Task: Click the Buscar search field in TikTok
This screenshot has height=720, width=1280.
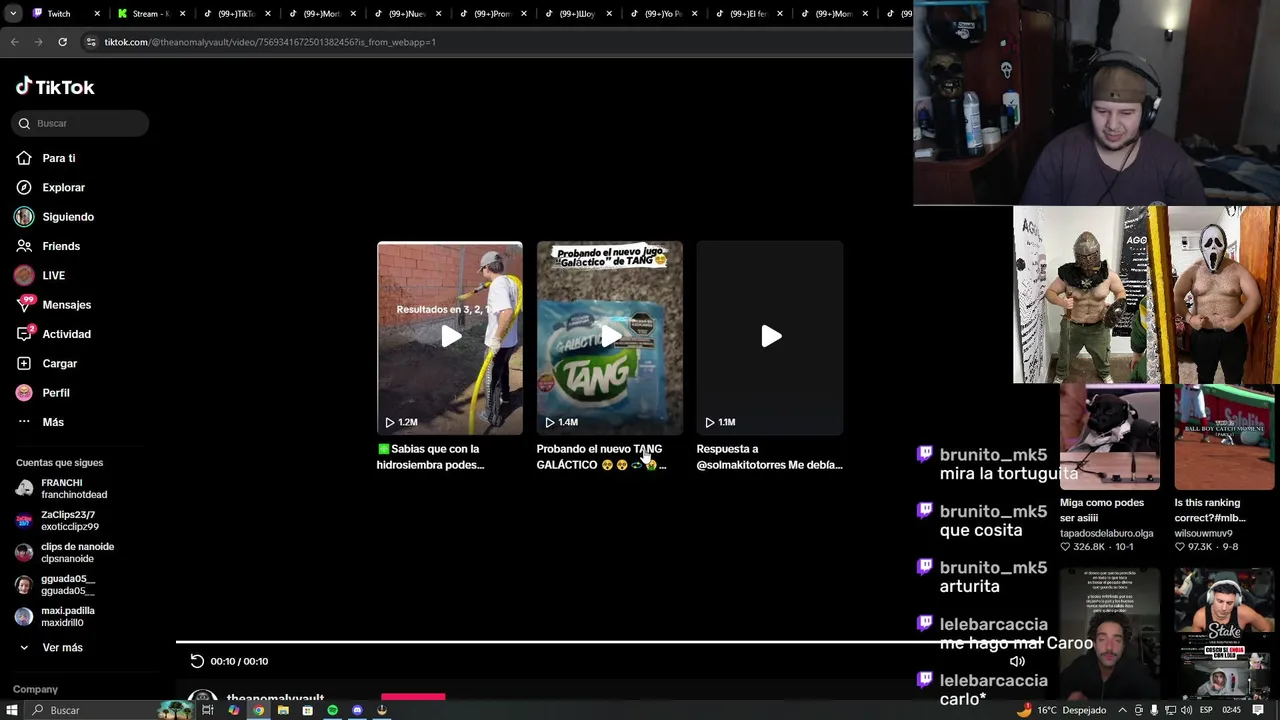Action: (80, 123)
